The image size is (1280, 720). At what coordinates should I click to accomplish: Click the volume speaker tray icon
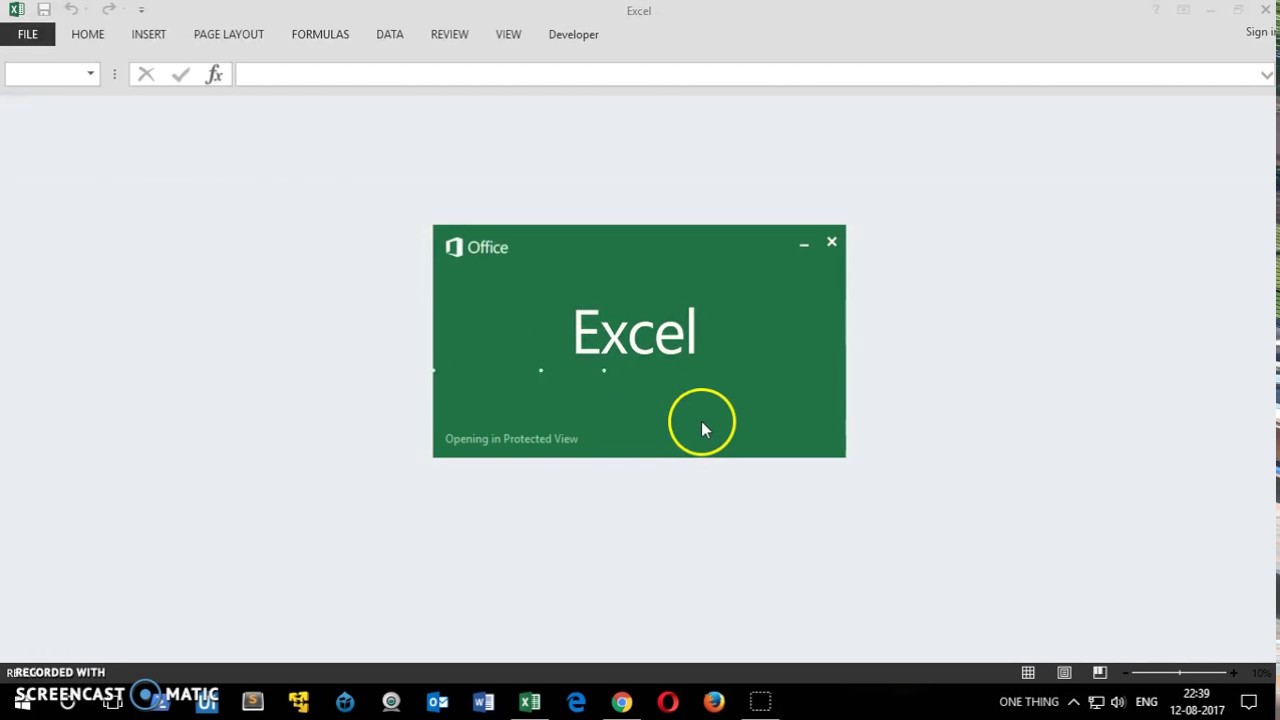[x=1118, y=702]
